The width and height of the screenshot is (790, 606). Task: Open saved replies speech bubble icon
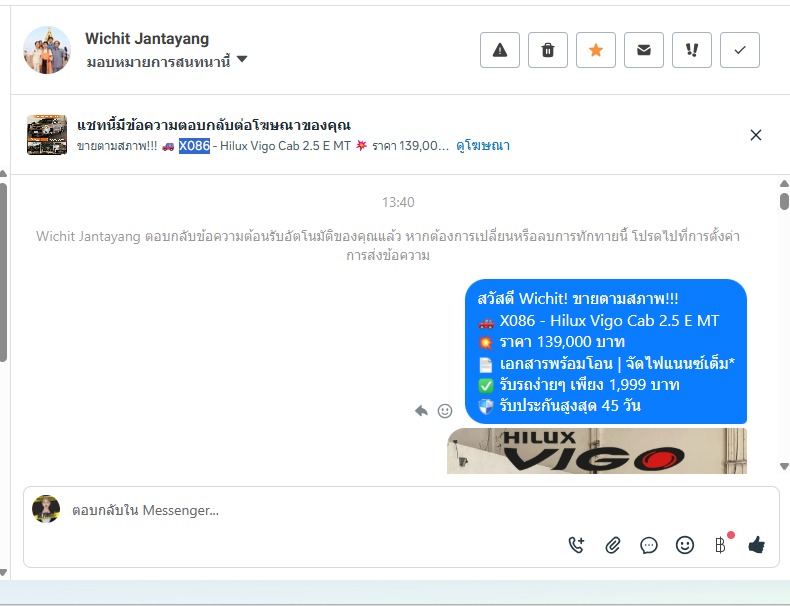[648, 545]
